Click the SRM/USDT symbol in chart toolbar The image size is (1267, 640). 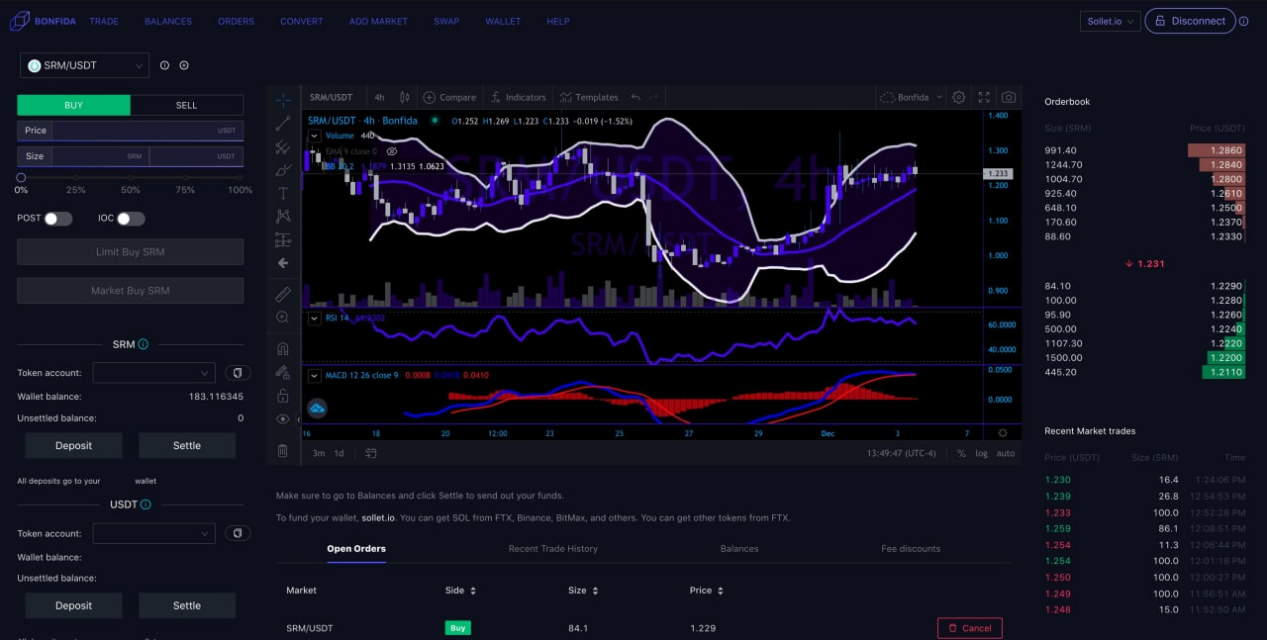pyautogui.click(x=331, y=97)
